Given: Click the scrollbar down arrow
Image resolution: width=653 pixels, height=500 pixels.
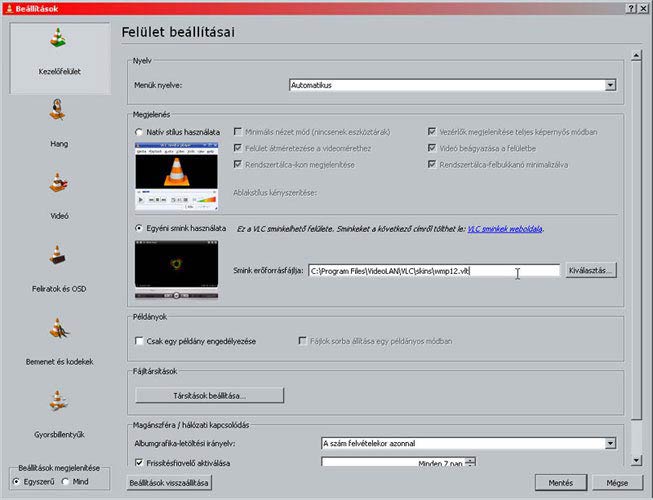Looking at the screenshot, I should [636, 460].
